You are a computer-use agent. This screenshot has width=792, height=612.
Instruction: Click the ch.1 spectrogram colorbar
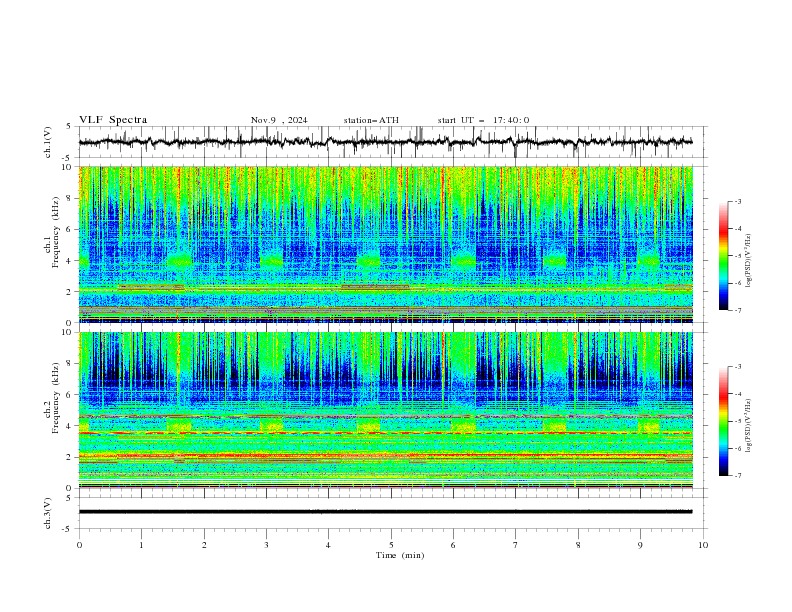pos(724,256)
